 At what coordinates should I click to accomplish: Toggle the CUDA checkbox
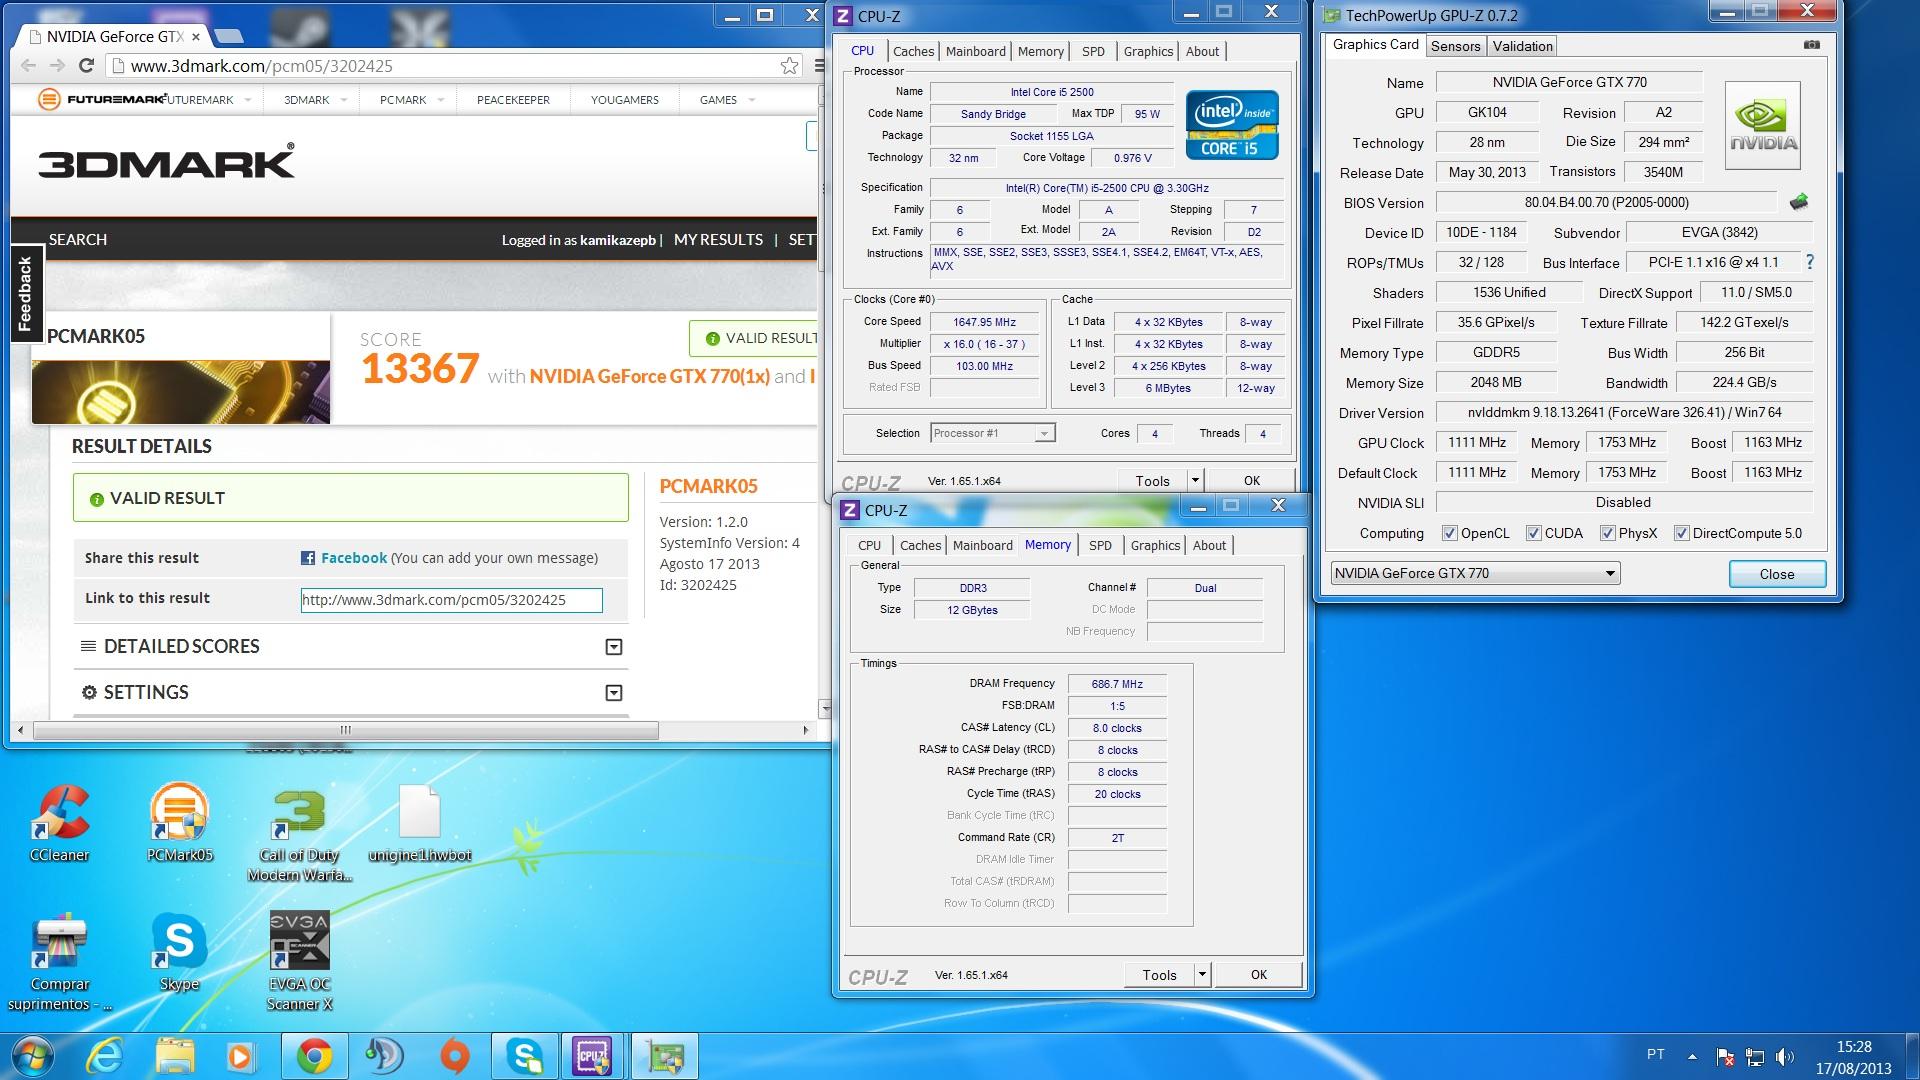[1533, 533]
